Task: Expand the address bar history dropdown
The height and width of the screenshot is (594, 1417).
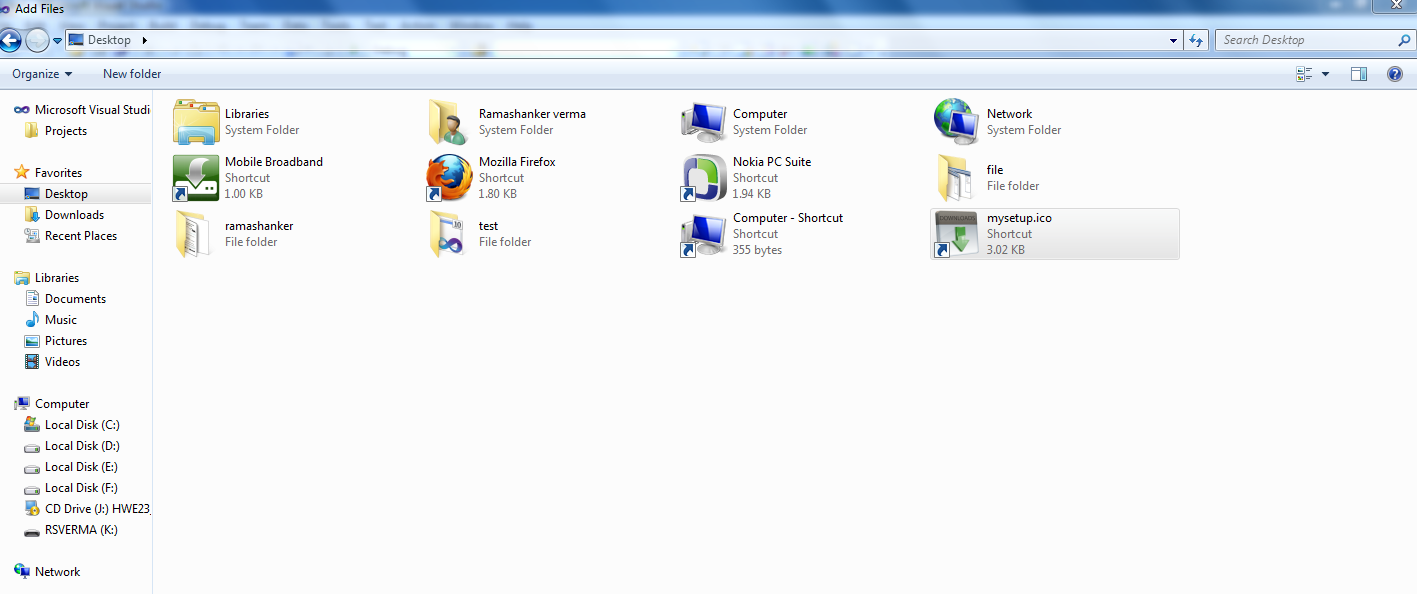Action: point(1173,40)
